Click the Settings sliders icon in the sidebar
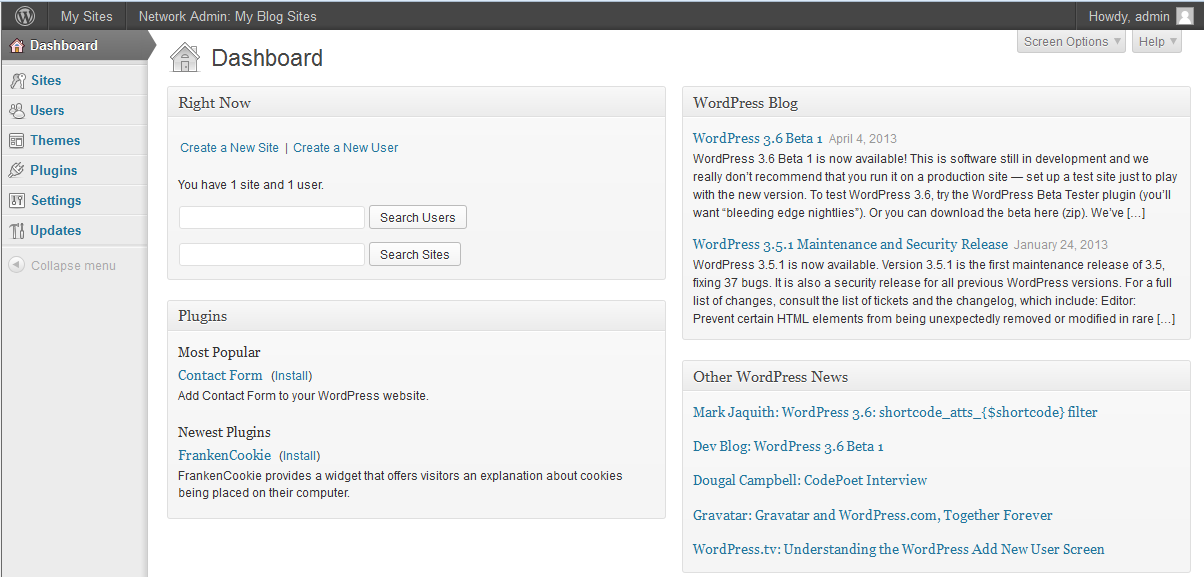Viewport: 1204px width, 577px height. (x=17, y=201)
